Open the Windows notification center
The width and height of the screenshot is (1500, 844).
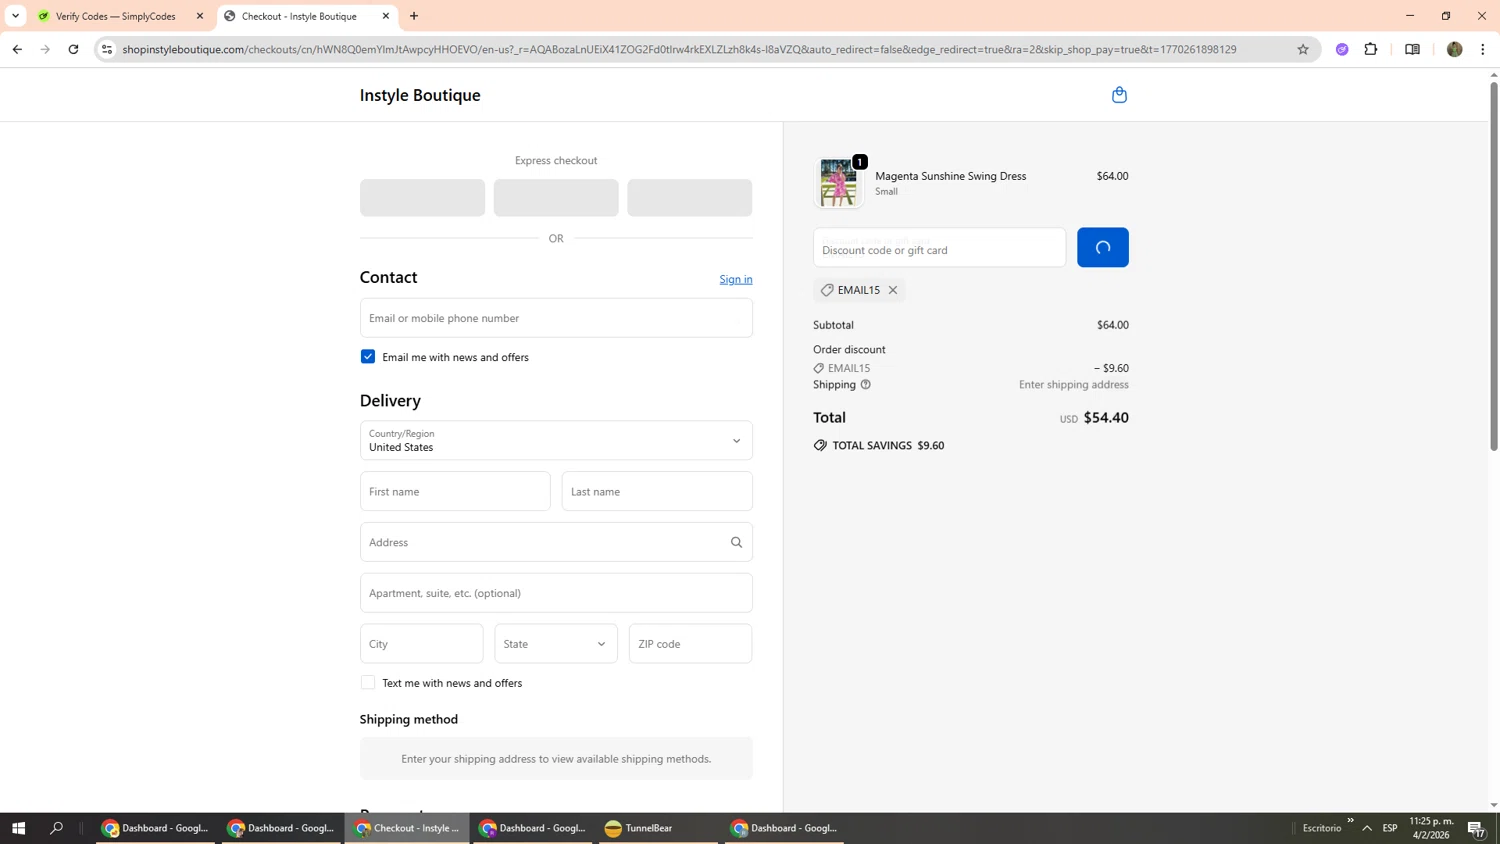(x=1476, y=828)
